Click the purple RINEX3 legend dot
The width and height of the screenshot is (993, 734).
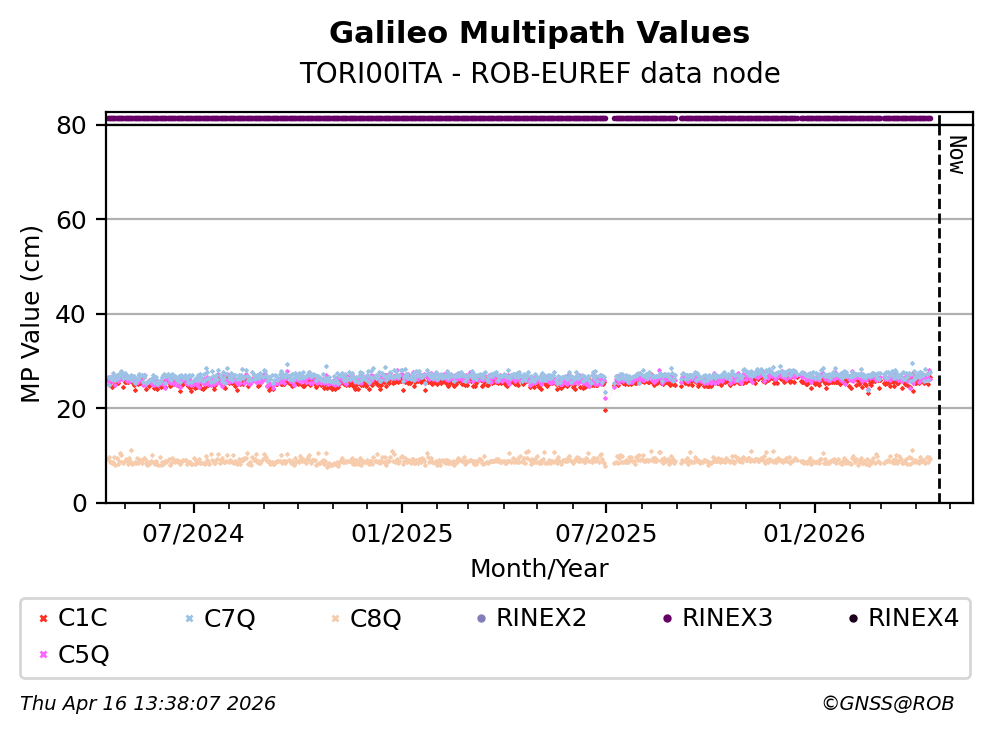[666, 619]
